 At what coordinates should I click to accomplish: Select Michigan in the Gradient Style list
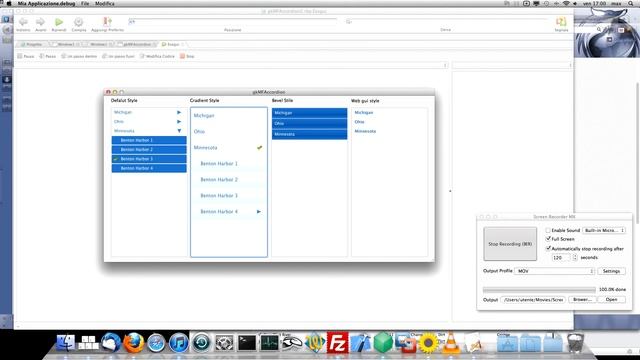pyautogui.click(x=229, y=116)
